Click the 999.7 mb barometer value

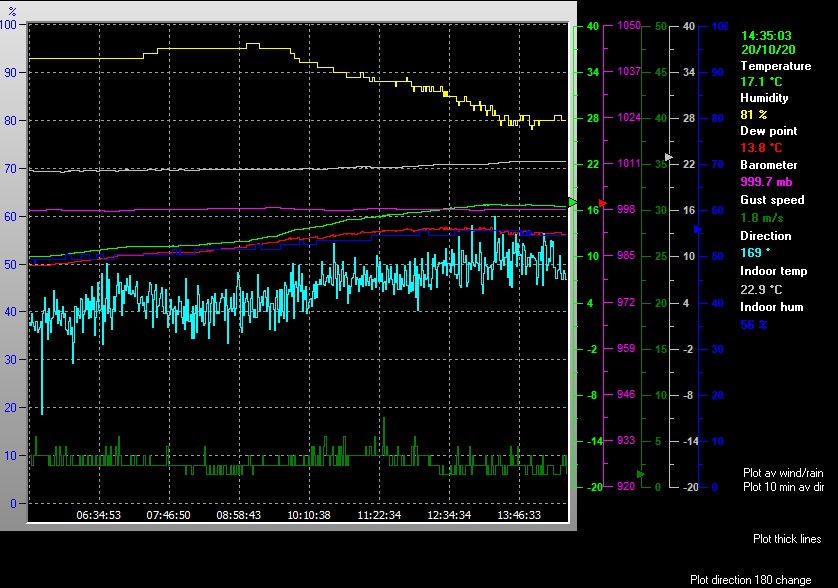click(x=766, y=182)
